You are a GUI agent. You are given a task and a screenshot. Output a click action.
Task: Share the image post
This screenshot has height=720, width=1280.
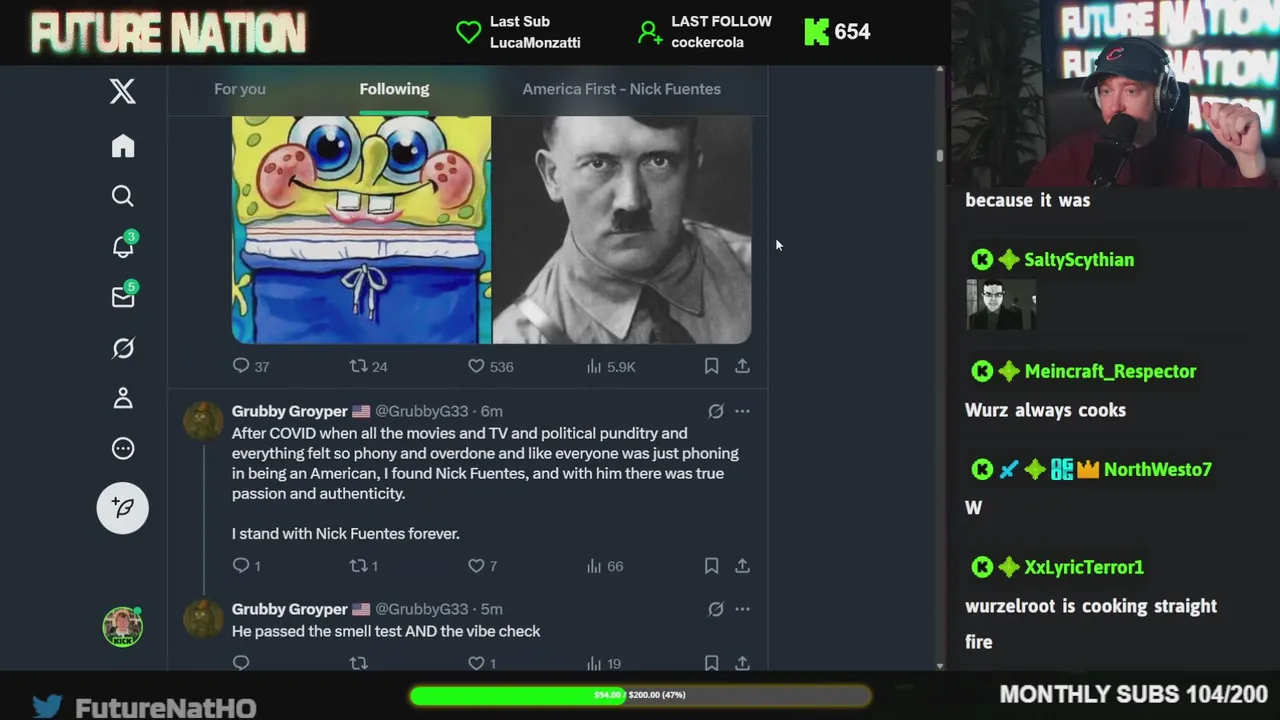point(742,366)
